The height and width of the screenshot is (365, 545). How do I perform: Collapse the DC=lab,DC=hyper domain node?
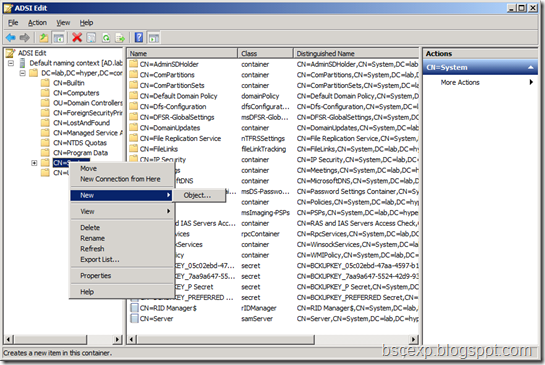(x=23, y=73)
